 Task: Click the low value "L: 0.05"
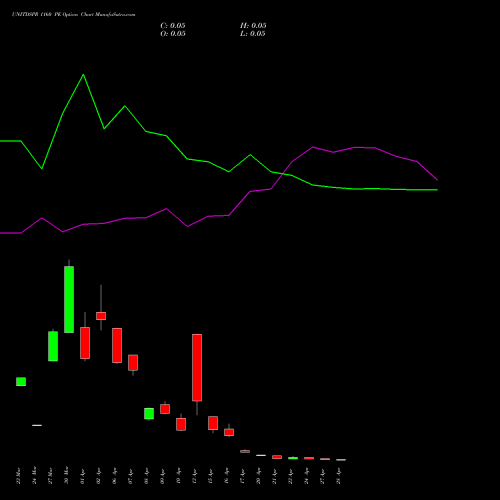[253, 34]
